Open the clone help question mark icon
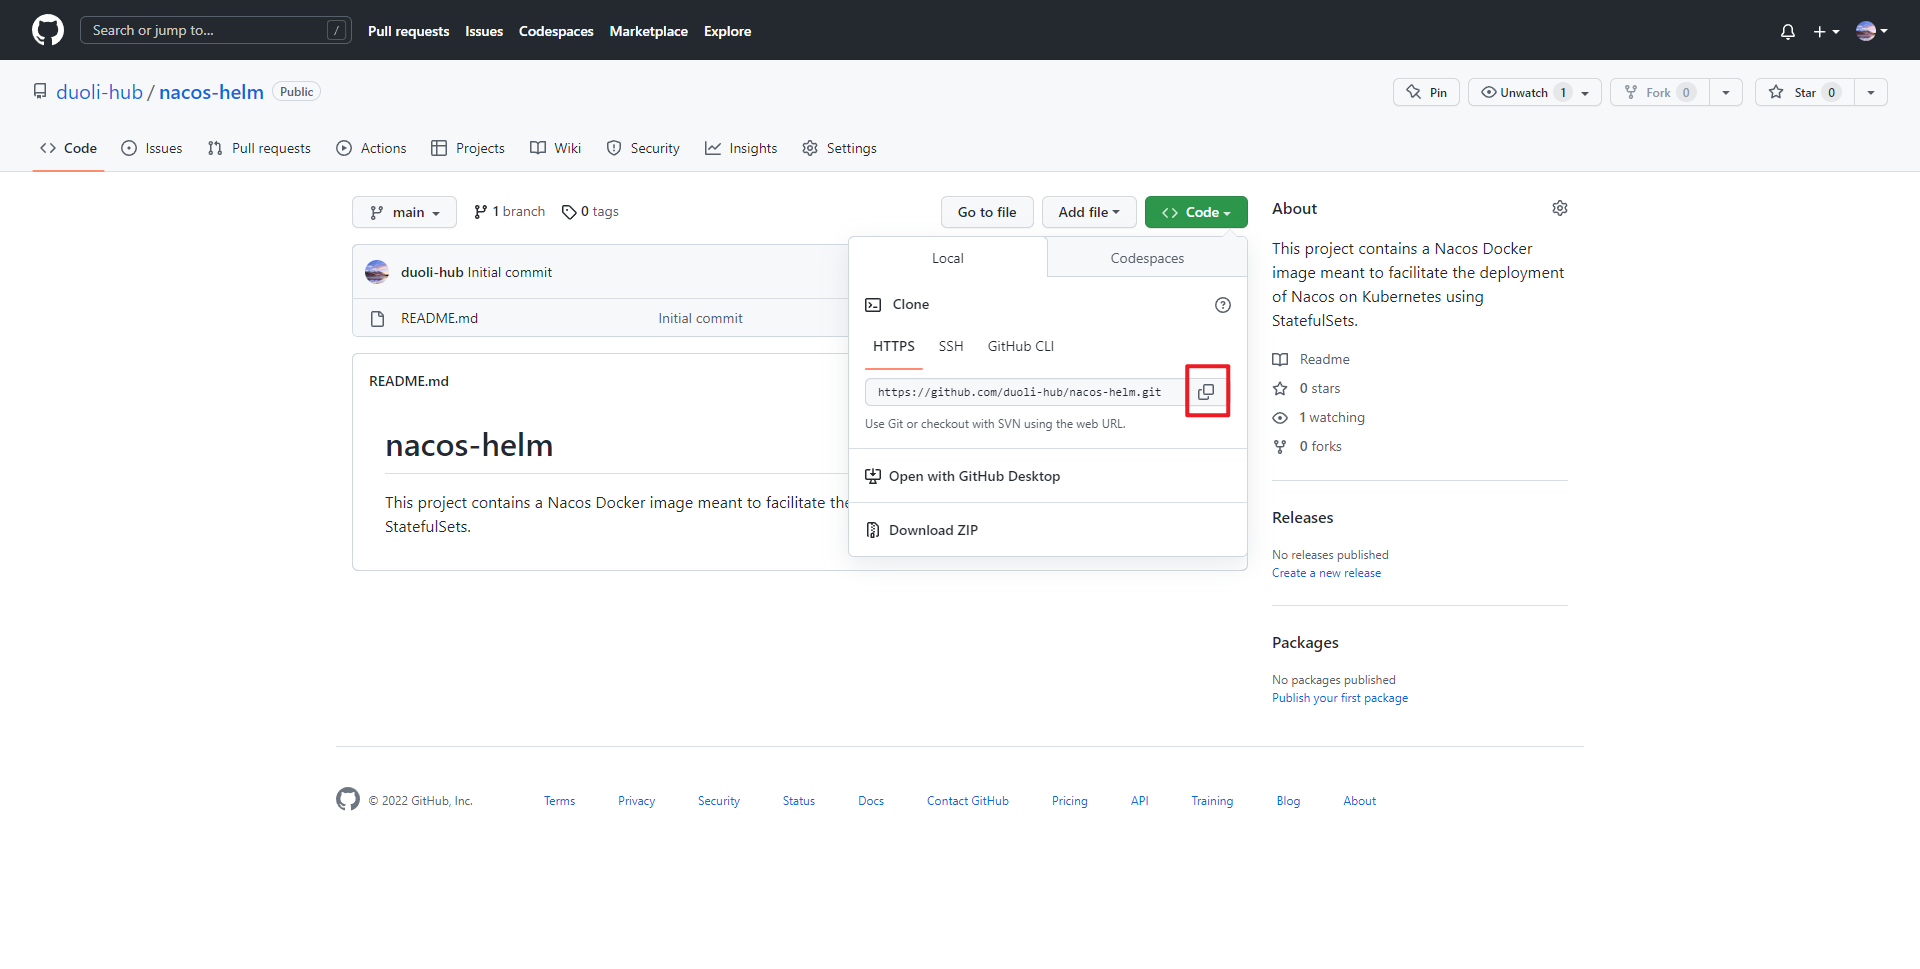Image resolution: width=1920 pixels, height=969 pixels. coord(1222,305)
